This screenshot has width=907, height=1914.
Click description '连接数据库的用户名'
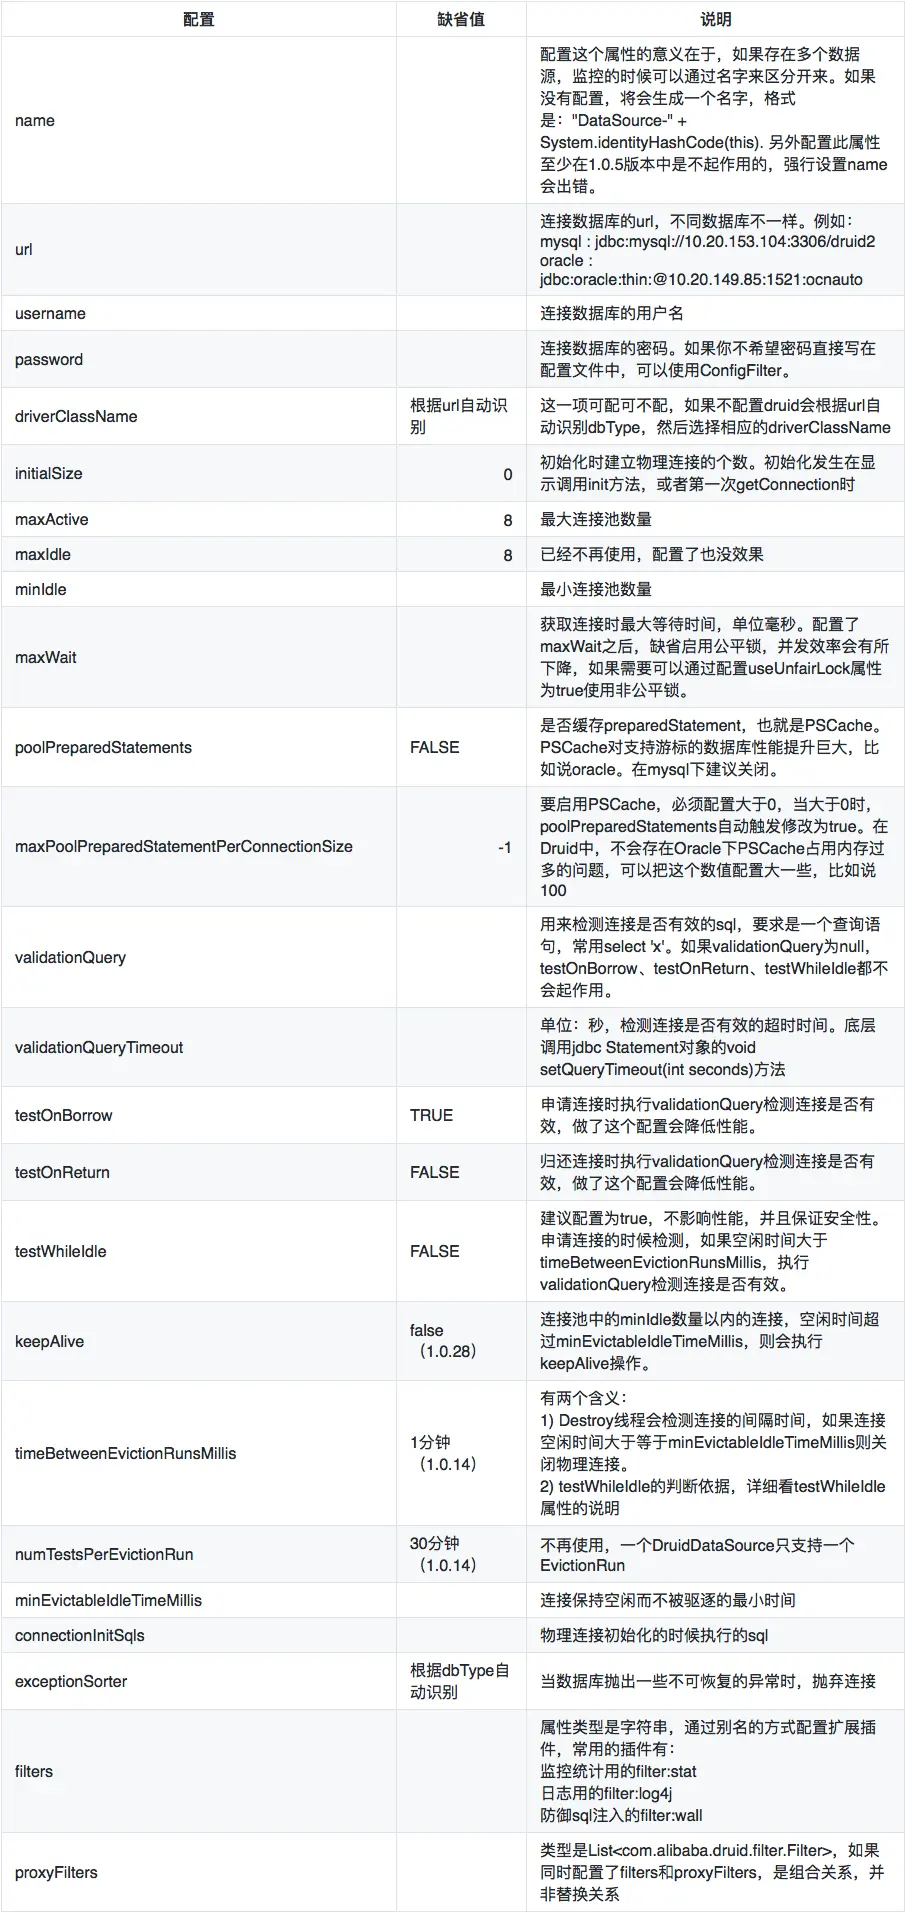pos(612,313)
